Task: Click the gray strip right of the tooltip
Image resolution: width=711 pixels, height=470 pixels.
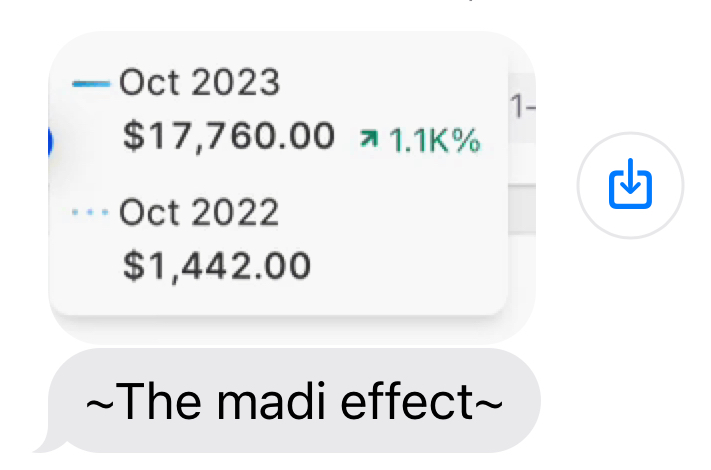Action: click(521, 210)
